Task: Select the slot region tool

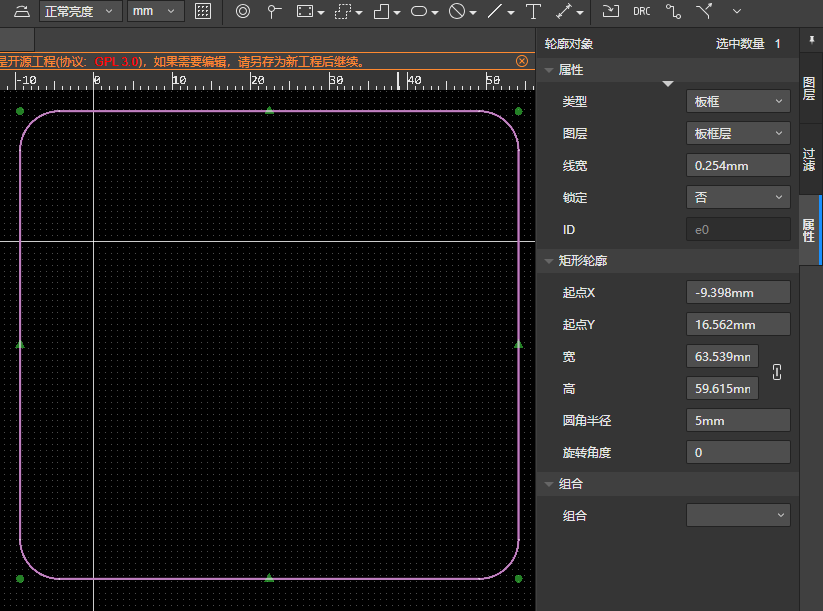Action: coord(419,11)
